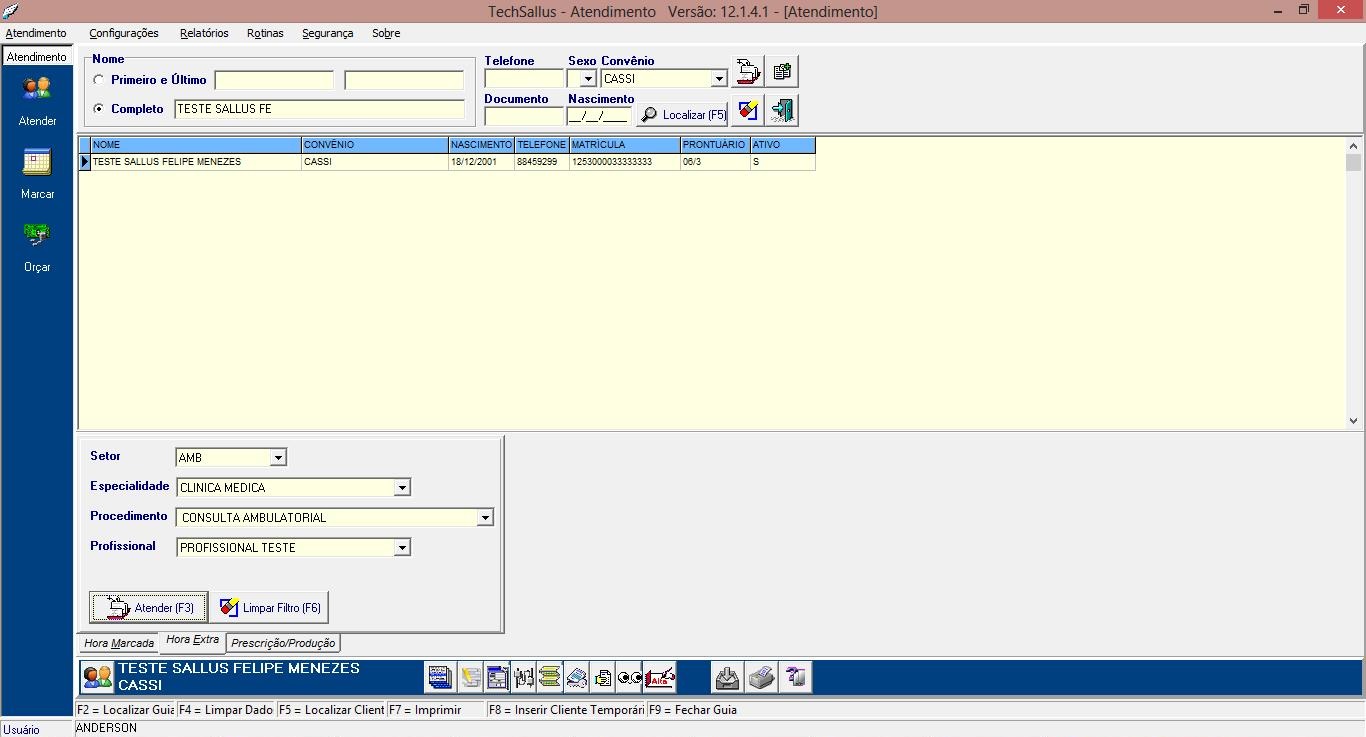Open the Convênio dropdown showing CASSI

click(x=719, y=79)
